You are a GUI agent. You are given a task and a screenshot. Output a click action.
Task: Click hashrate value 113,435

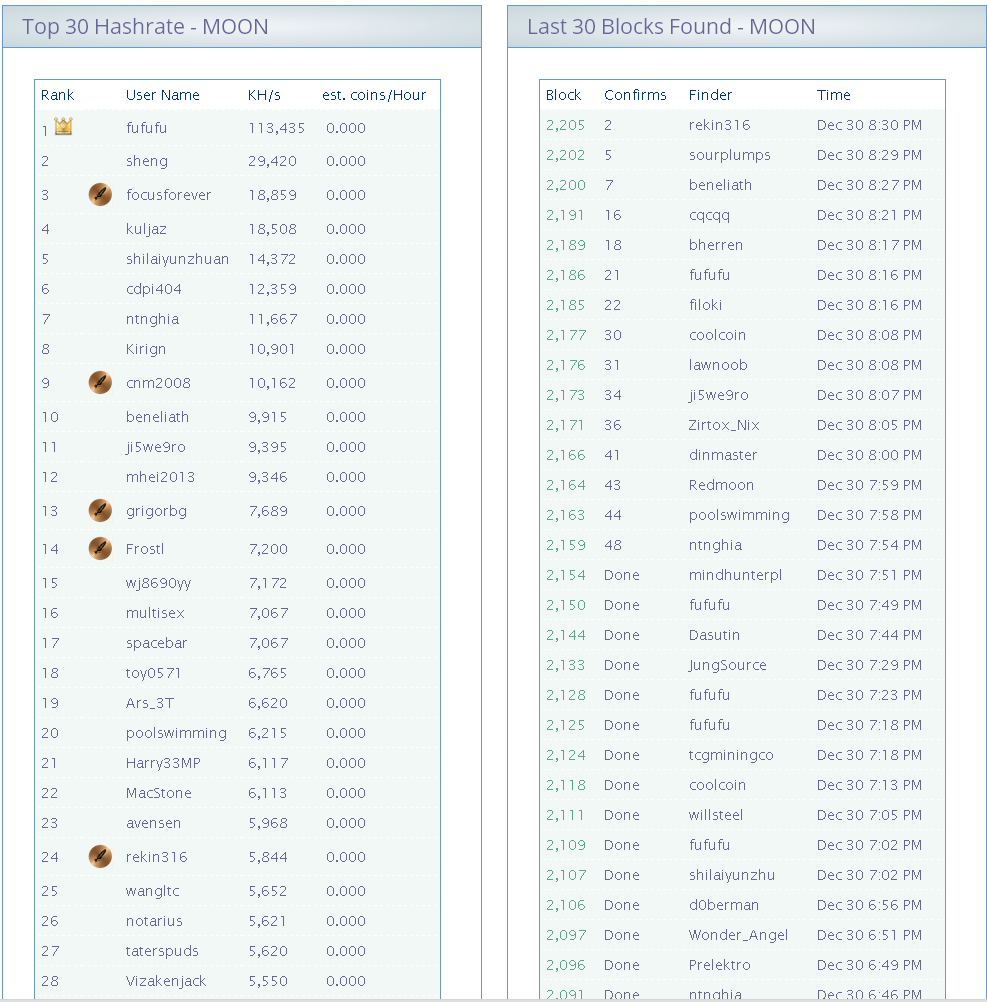pyautogui.click(x=276, y=128)
